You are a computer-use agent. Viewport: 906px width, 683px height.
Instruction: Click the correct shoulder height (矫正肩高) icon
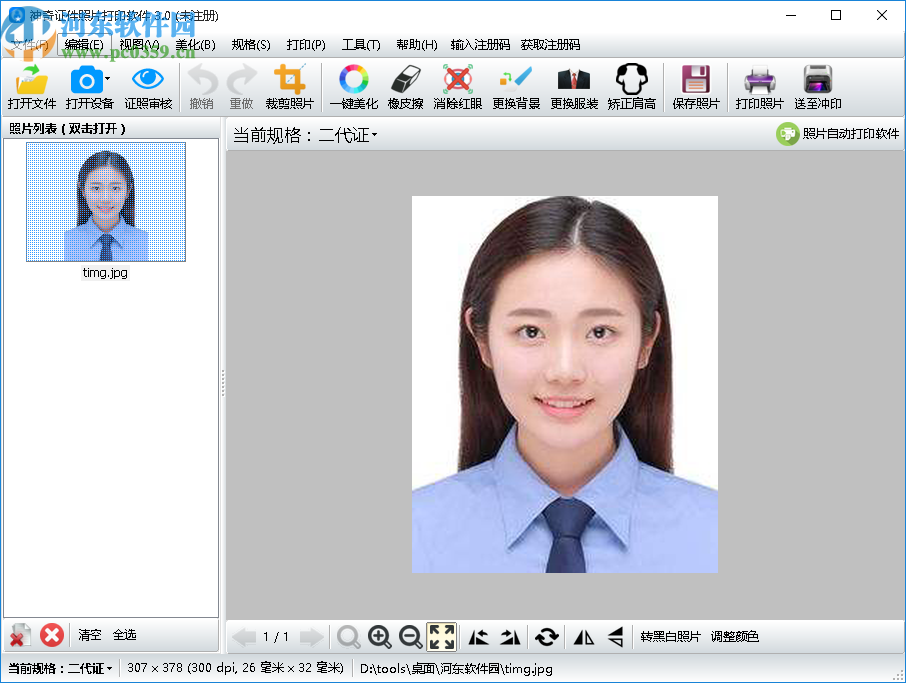631,80
